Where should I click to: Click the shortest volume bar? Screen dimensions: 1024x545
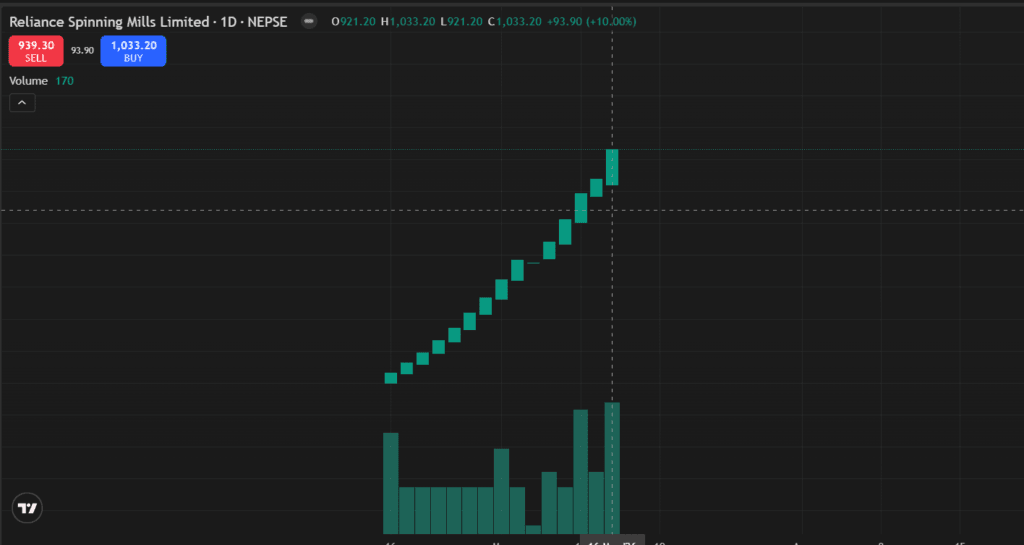tap(533, 529)
